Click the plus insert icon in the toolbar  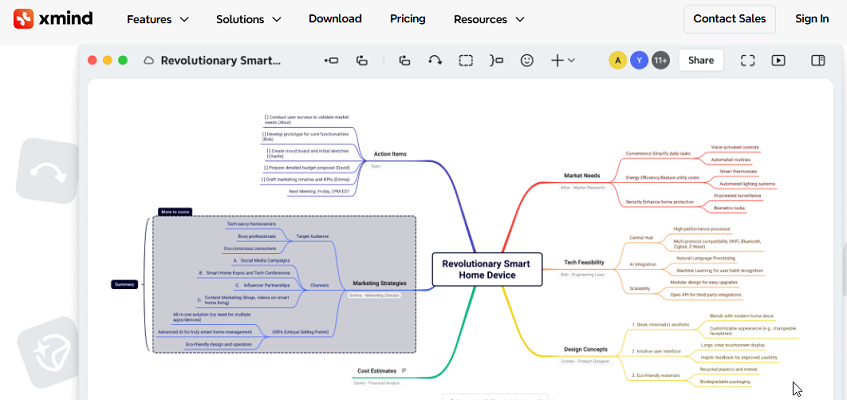click(557, 61)
